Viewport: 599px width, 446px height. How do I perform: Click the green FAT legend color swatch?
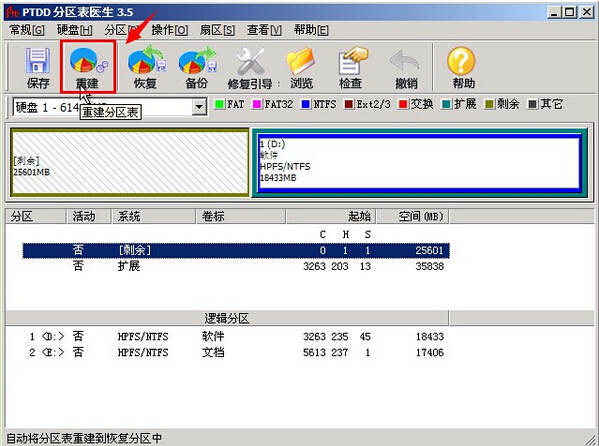pyautogui.click(x=220, y=104)
